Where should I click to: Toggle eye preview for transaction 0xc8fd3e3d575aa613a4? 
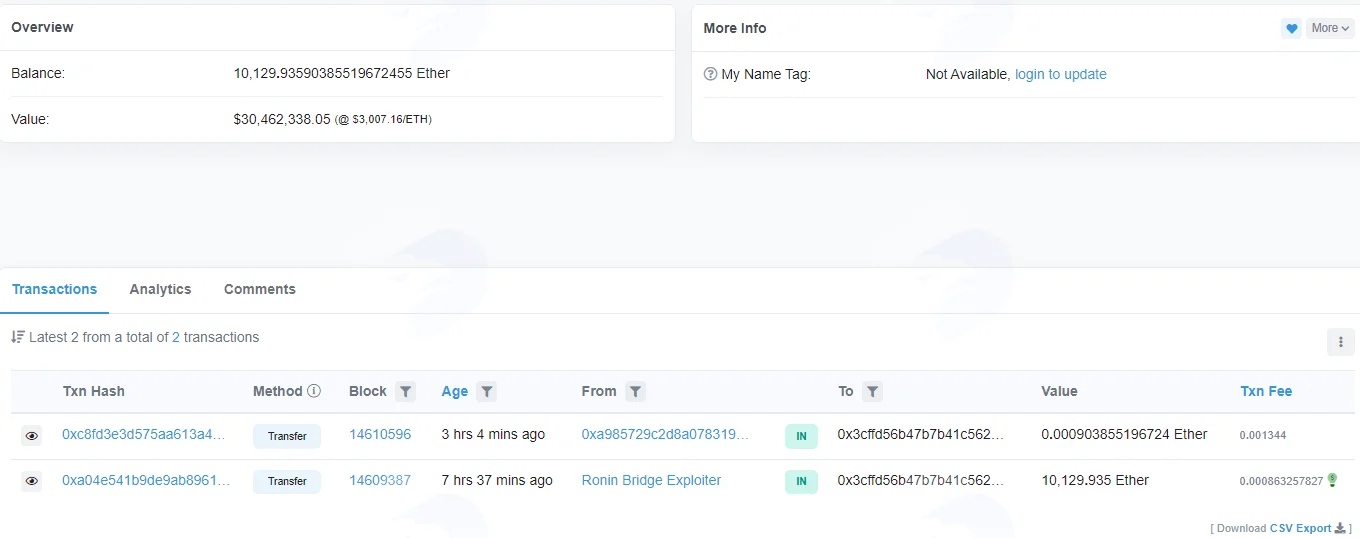click(32, 436)
